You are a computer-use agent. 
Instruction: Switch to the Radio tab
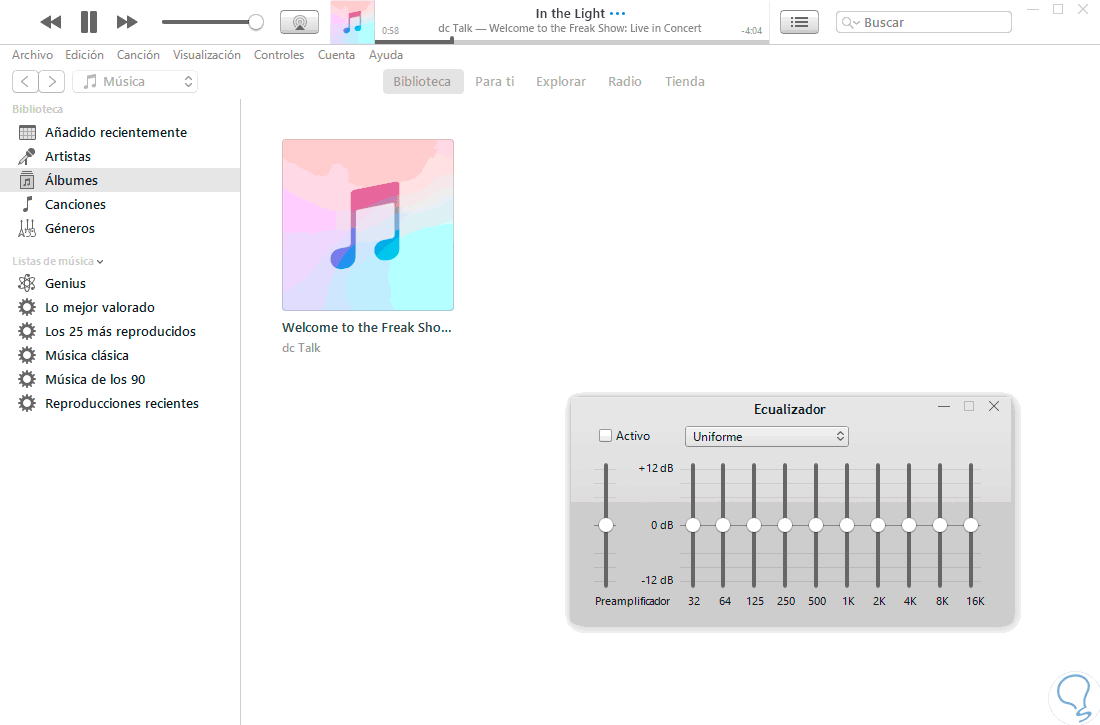(624, 81)
